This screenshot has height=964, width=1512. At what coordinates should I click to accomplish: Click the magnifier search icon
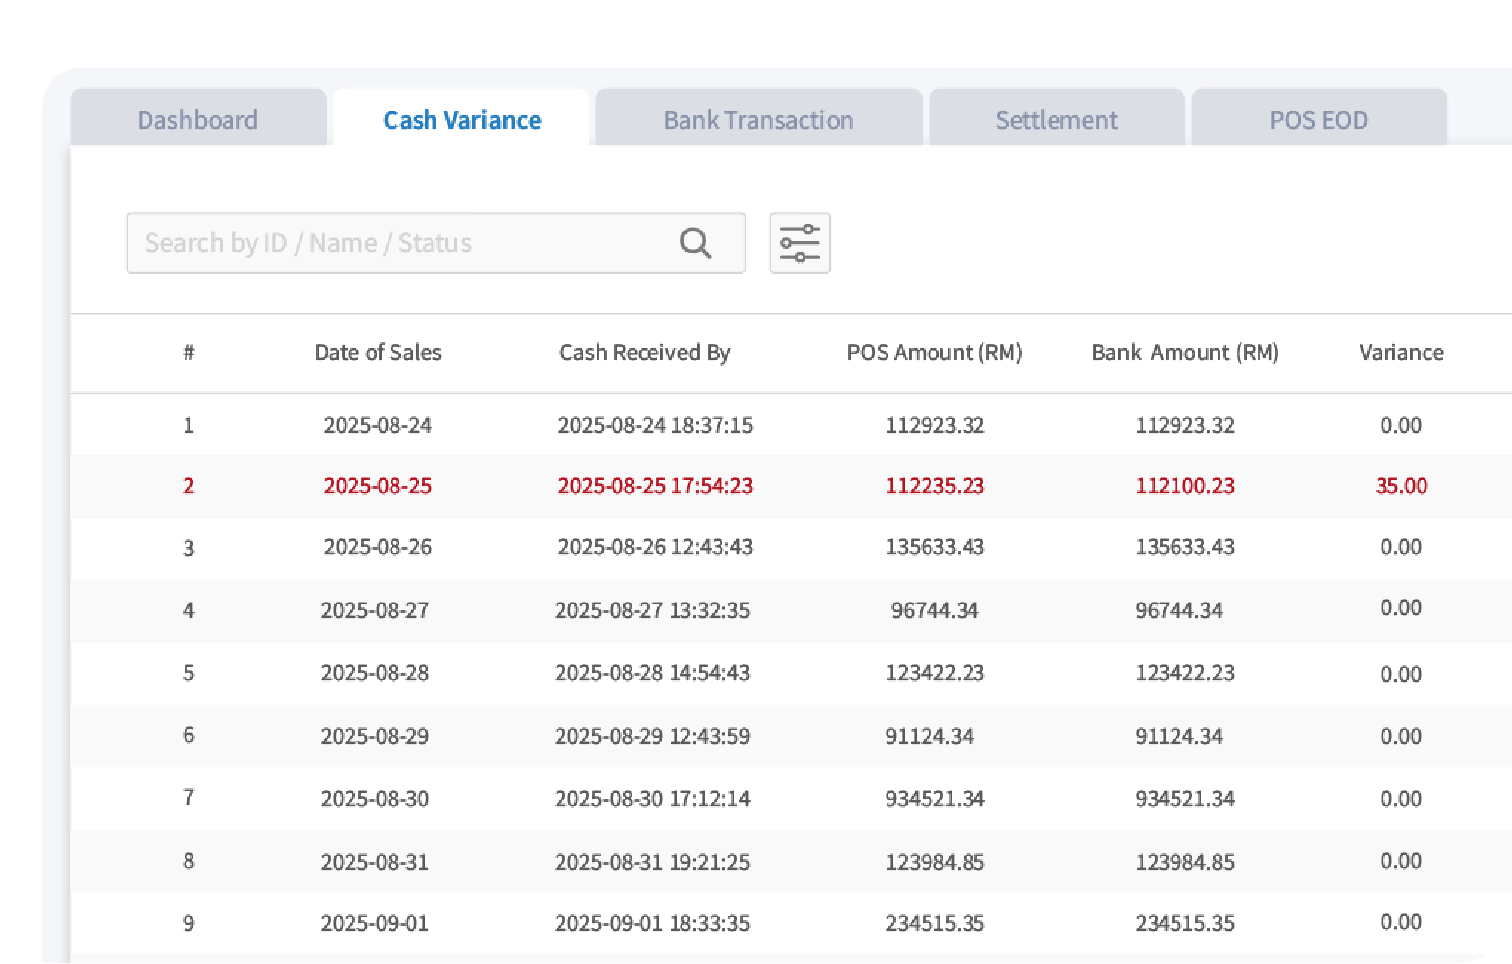point(695,243)
